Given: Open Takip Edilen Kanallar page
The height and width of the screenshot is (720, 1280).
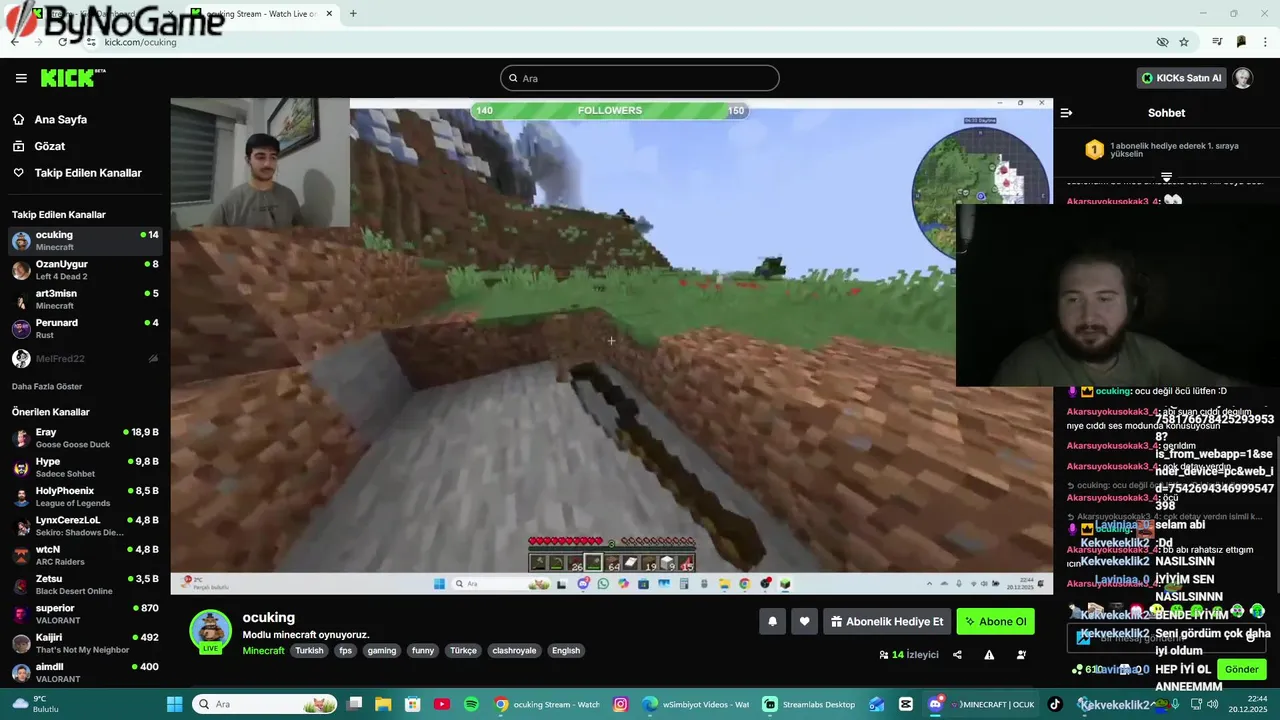Looking at the screenshot, I should [x=88, y=173].
